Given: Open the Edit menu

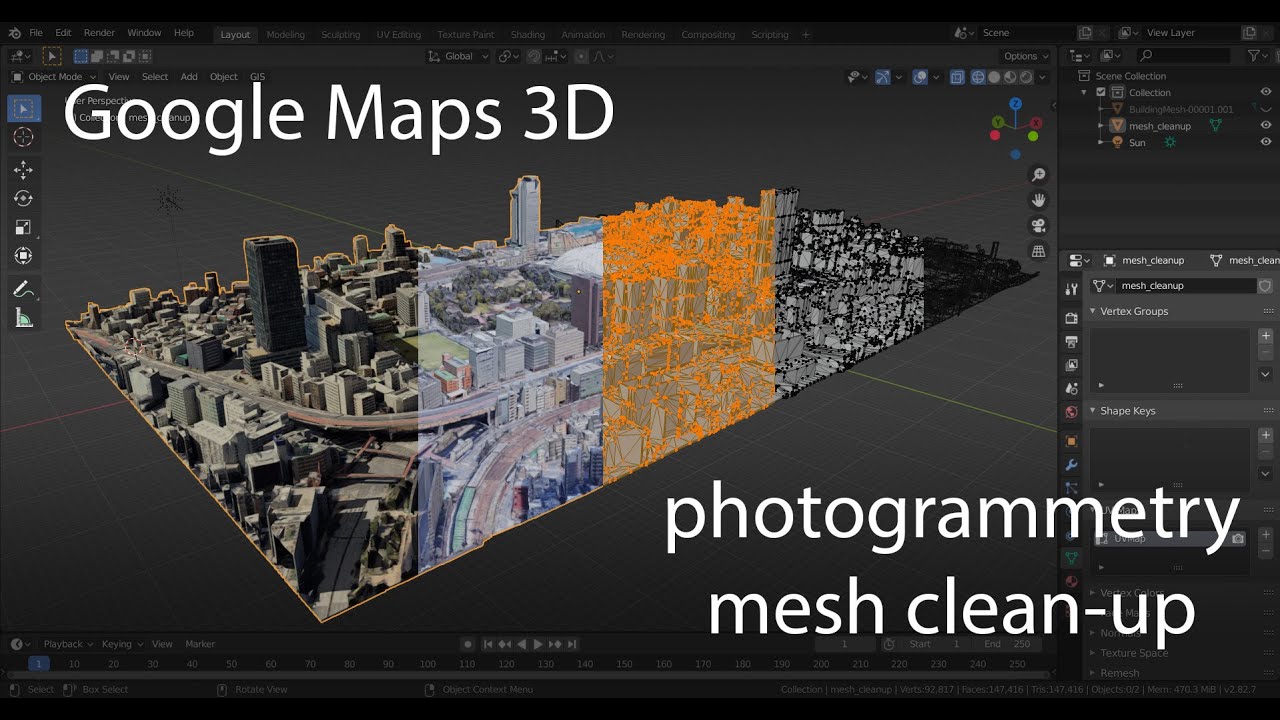Looking at the screenshot, I should click(63, 33).
